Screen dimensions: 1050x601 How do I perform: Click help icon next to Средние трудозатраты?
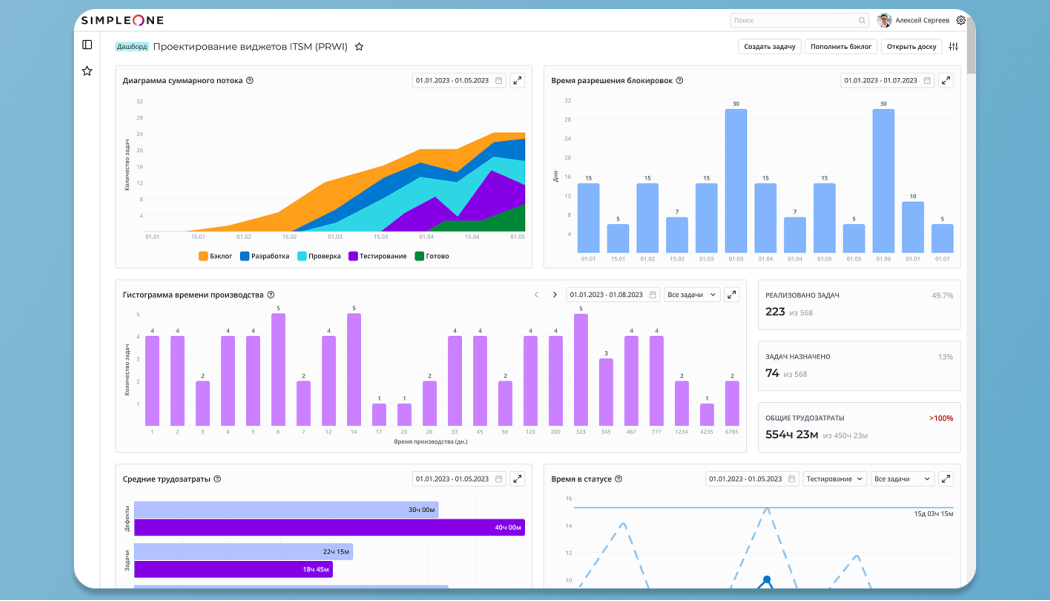click(x=217, y=479)
